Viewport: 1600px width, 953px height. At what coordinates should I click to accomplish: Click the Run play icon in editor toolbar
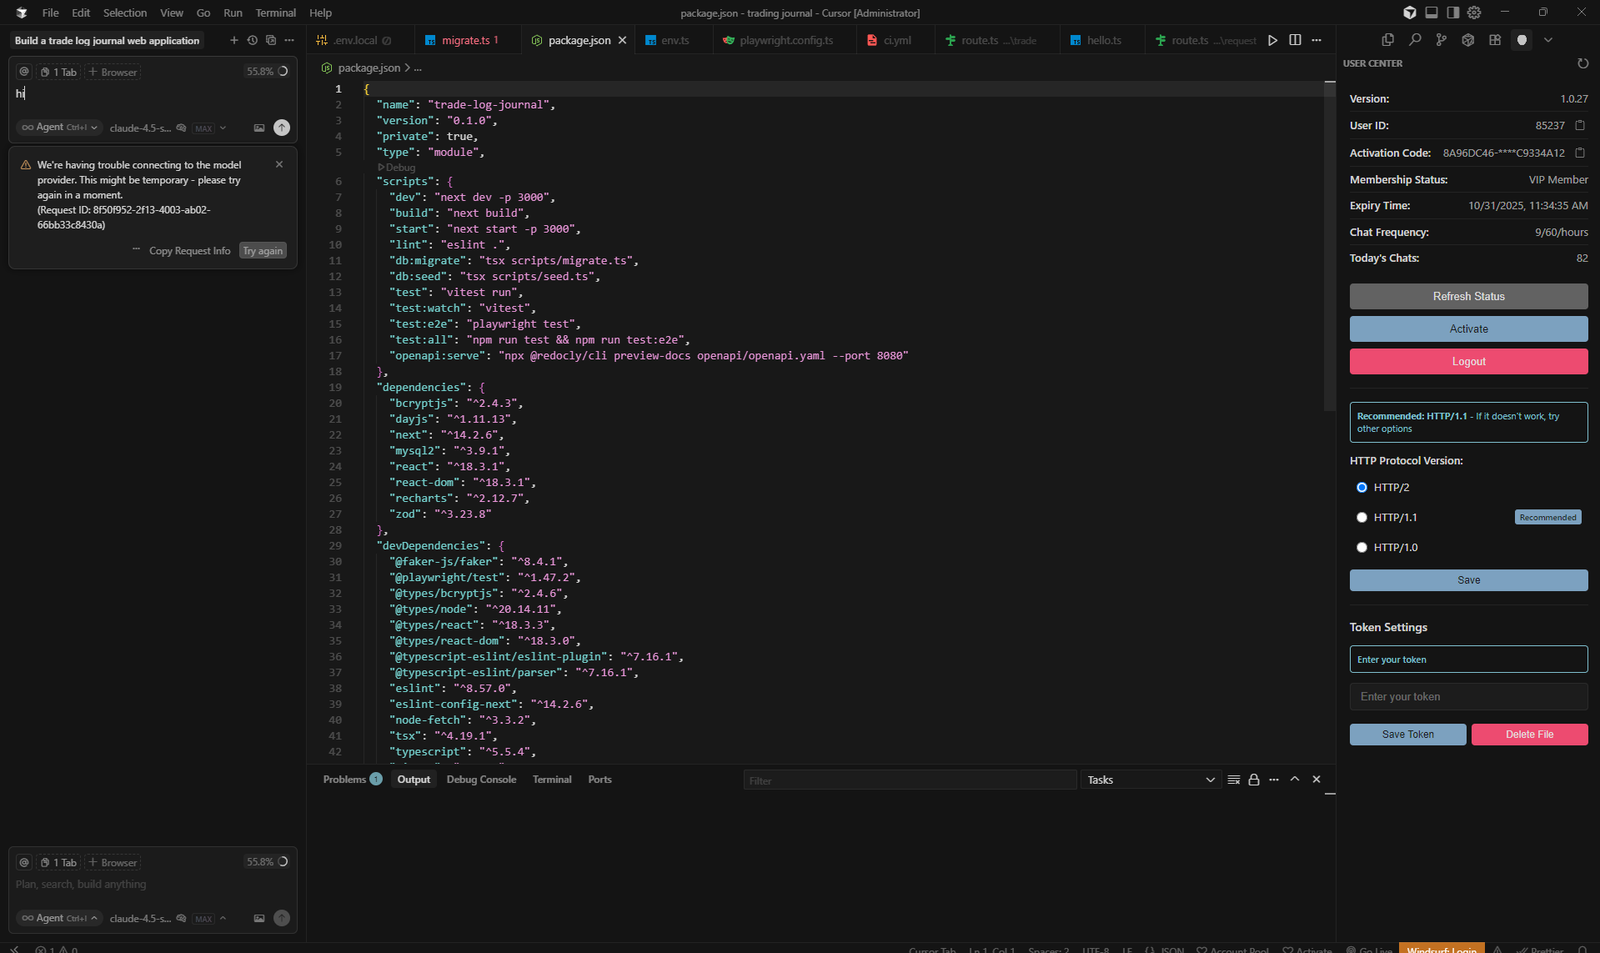(x=1273, y=40)
